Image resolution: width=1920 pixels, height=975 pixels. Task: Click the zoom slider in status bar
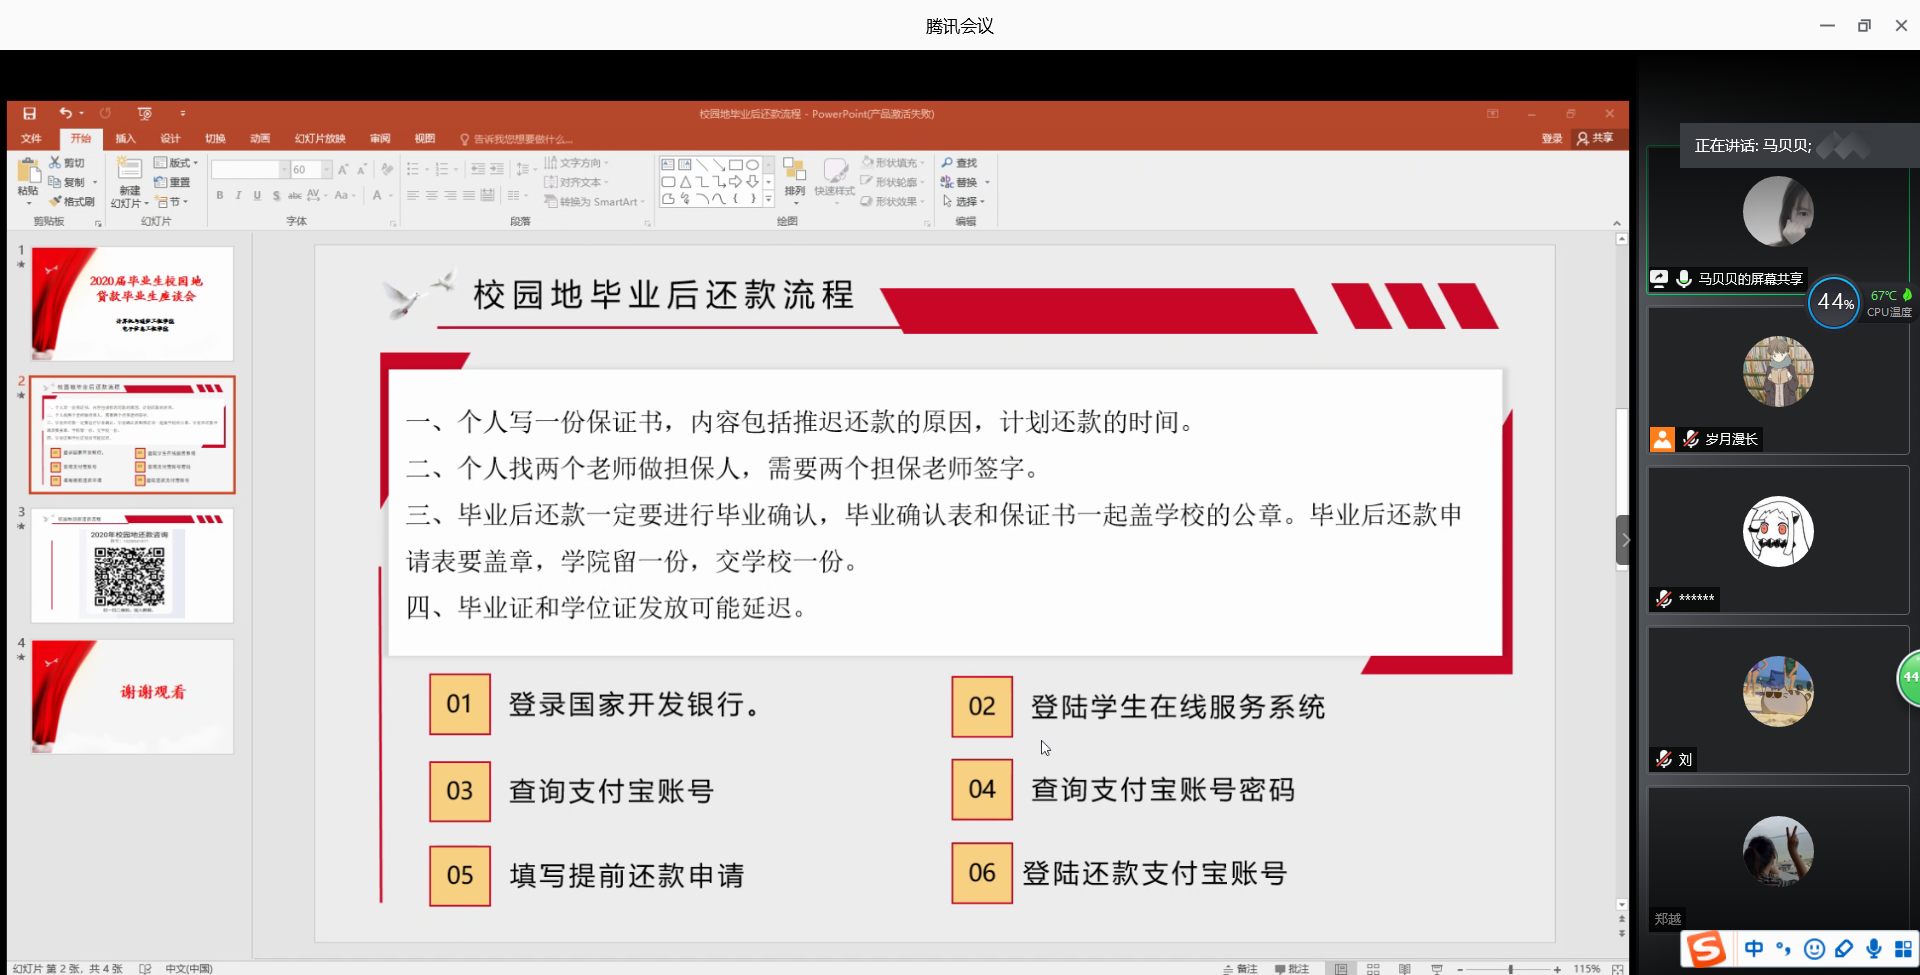[1510, 968]
